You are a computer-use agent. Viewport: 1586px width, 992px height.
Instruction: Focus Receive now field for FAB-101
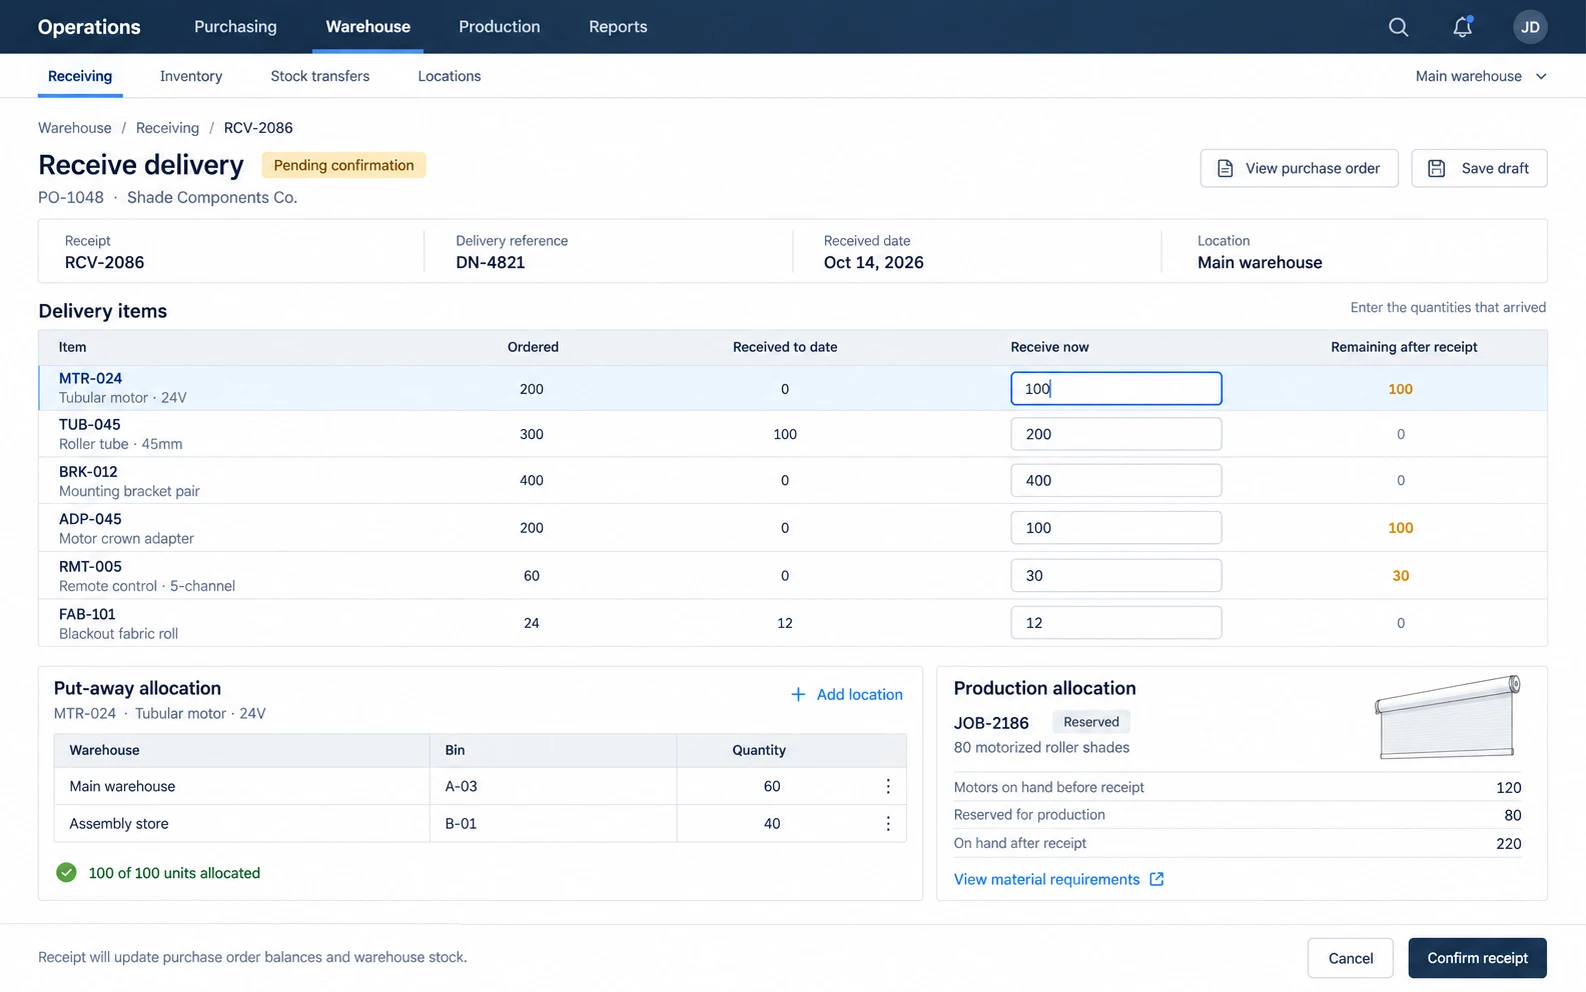(x=1116, y=622)
